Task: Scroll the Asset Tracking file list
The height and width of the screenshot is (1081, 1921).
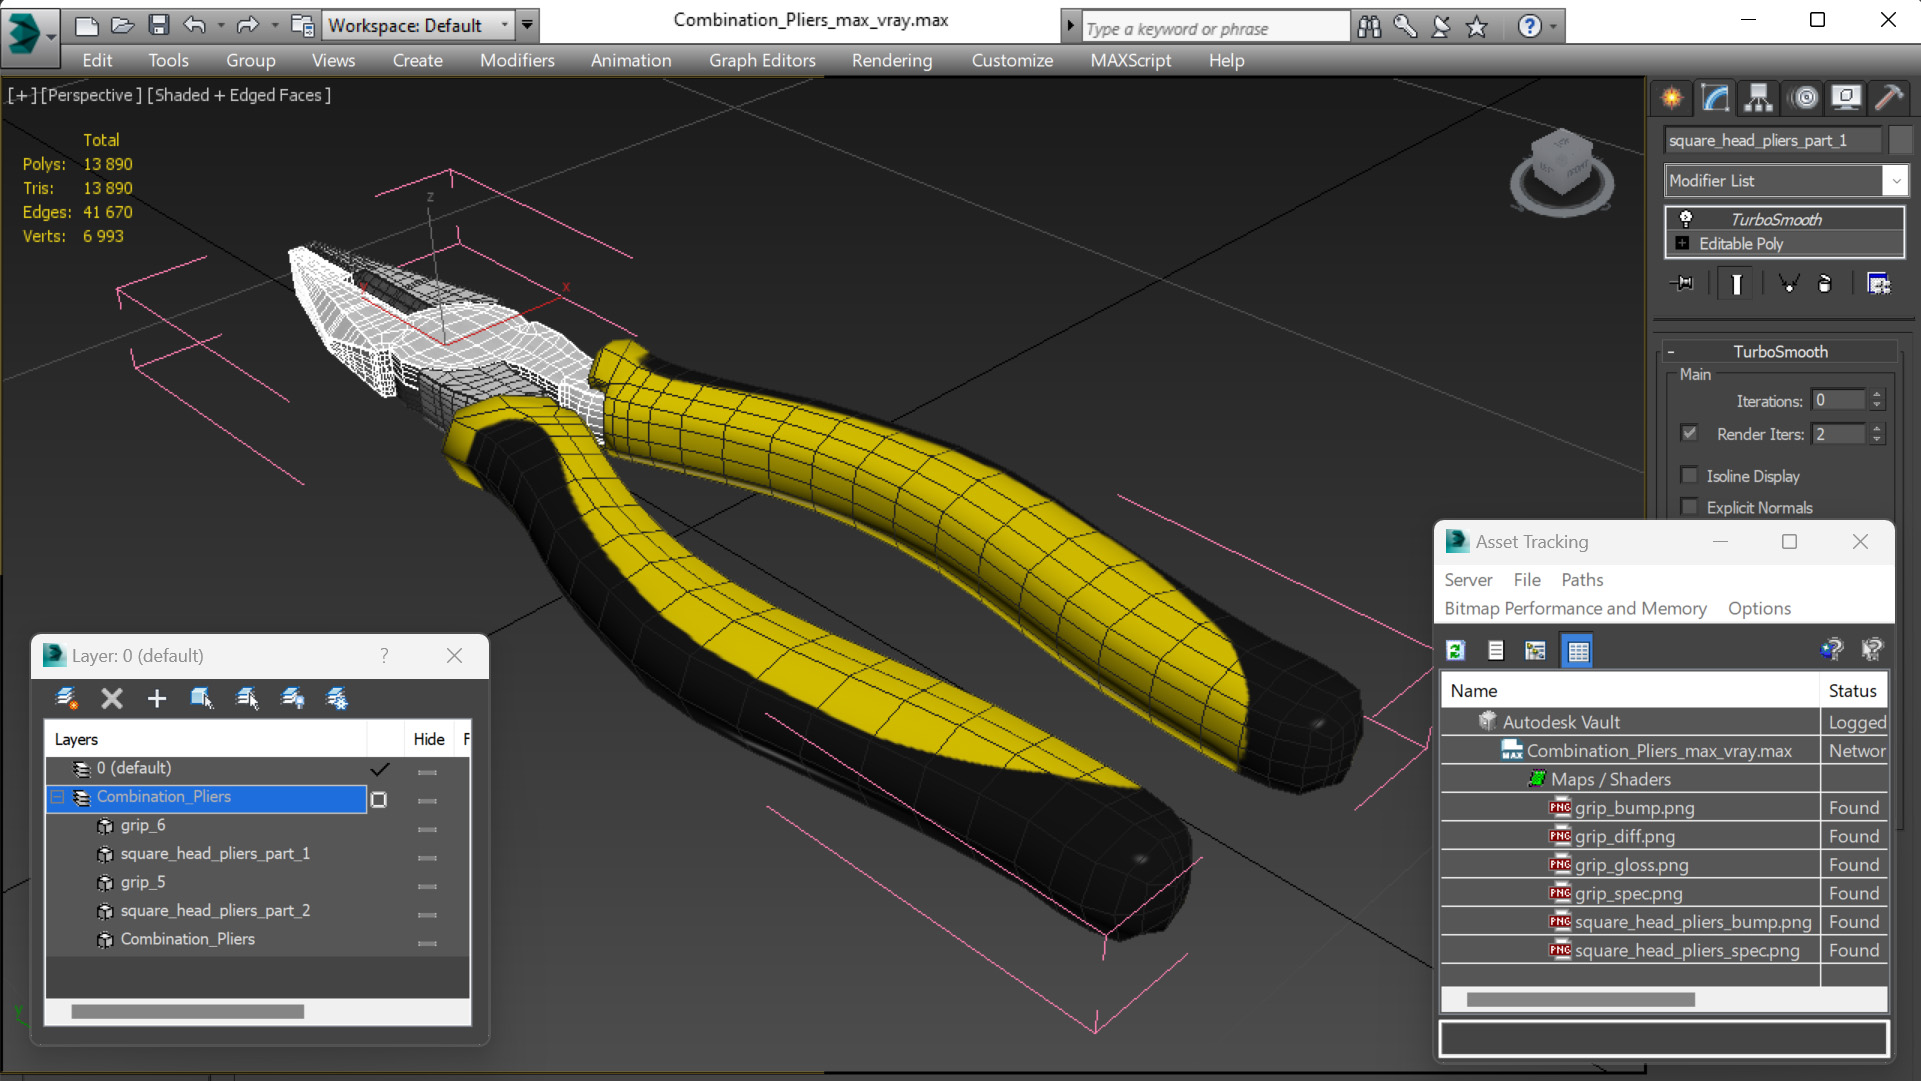Action: point(1579,999)
